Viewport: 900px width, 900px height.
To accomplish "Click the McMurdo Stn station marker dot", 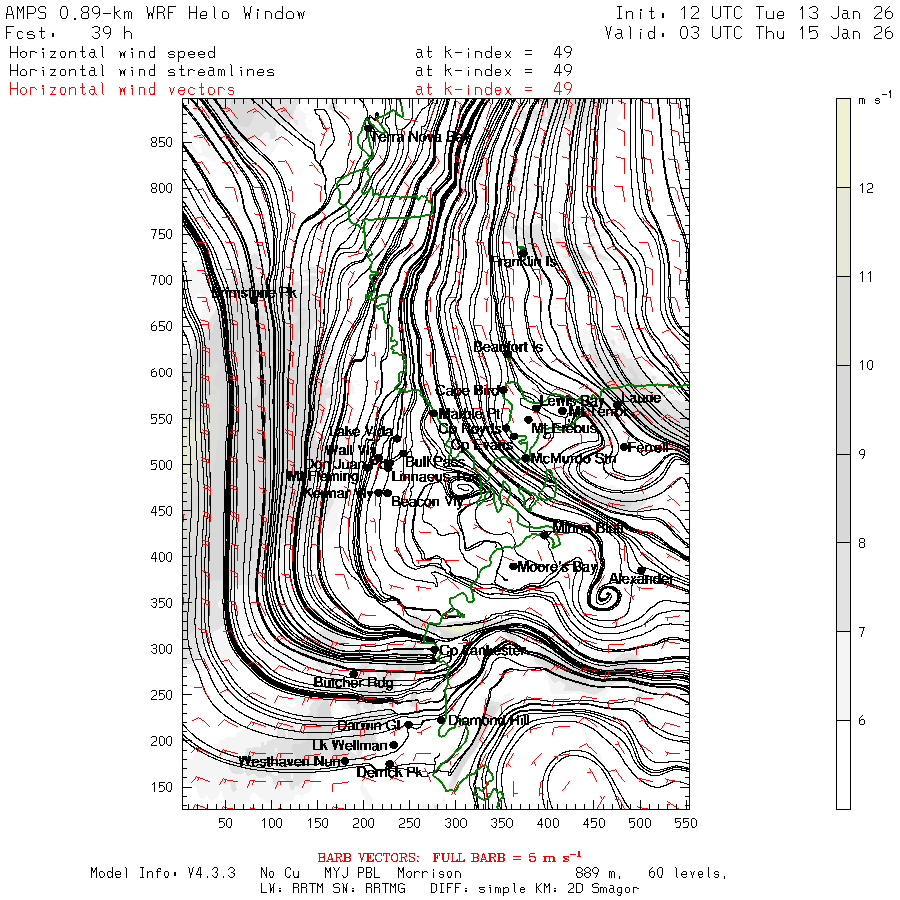I will (526, 458).
